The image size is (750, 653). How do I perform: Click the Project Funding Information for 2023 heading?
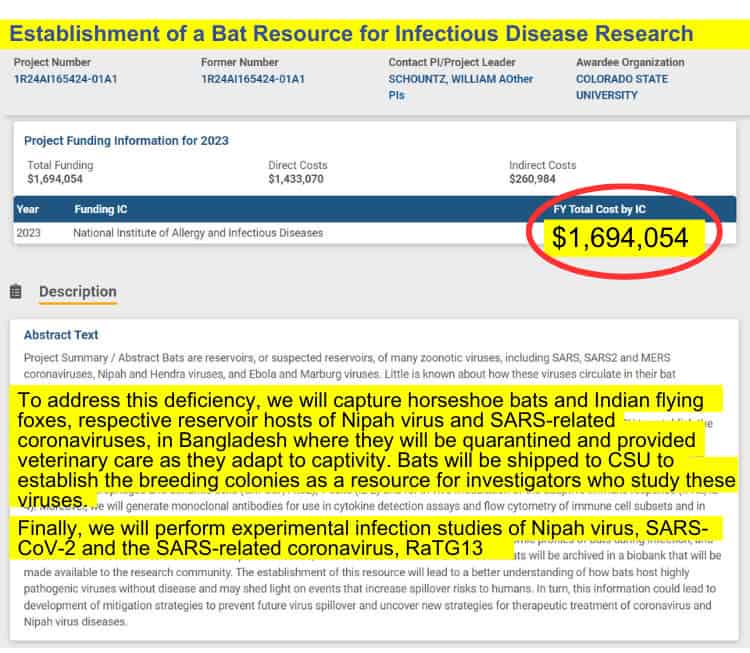click(x=126, y=141)
